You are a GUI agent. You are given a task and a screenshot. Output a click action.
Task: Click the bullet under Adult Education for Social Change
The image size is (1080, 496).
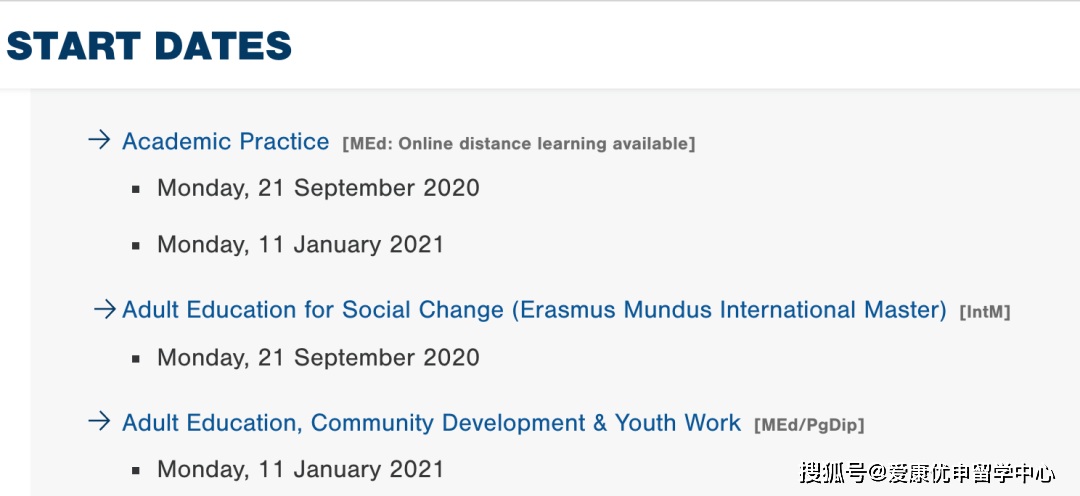coord(136,358)
